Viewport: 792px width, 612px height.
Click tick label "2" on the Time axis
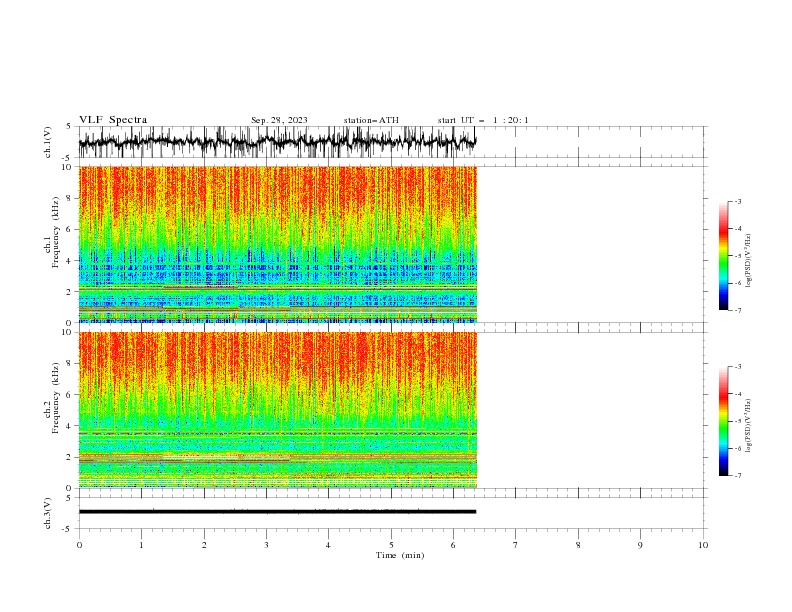click(204, 545)
